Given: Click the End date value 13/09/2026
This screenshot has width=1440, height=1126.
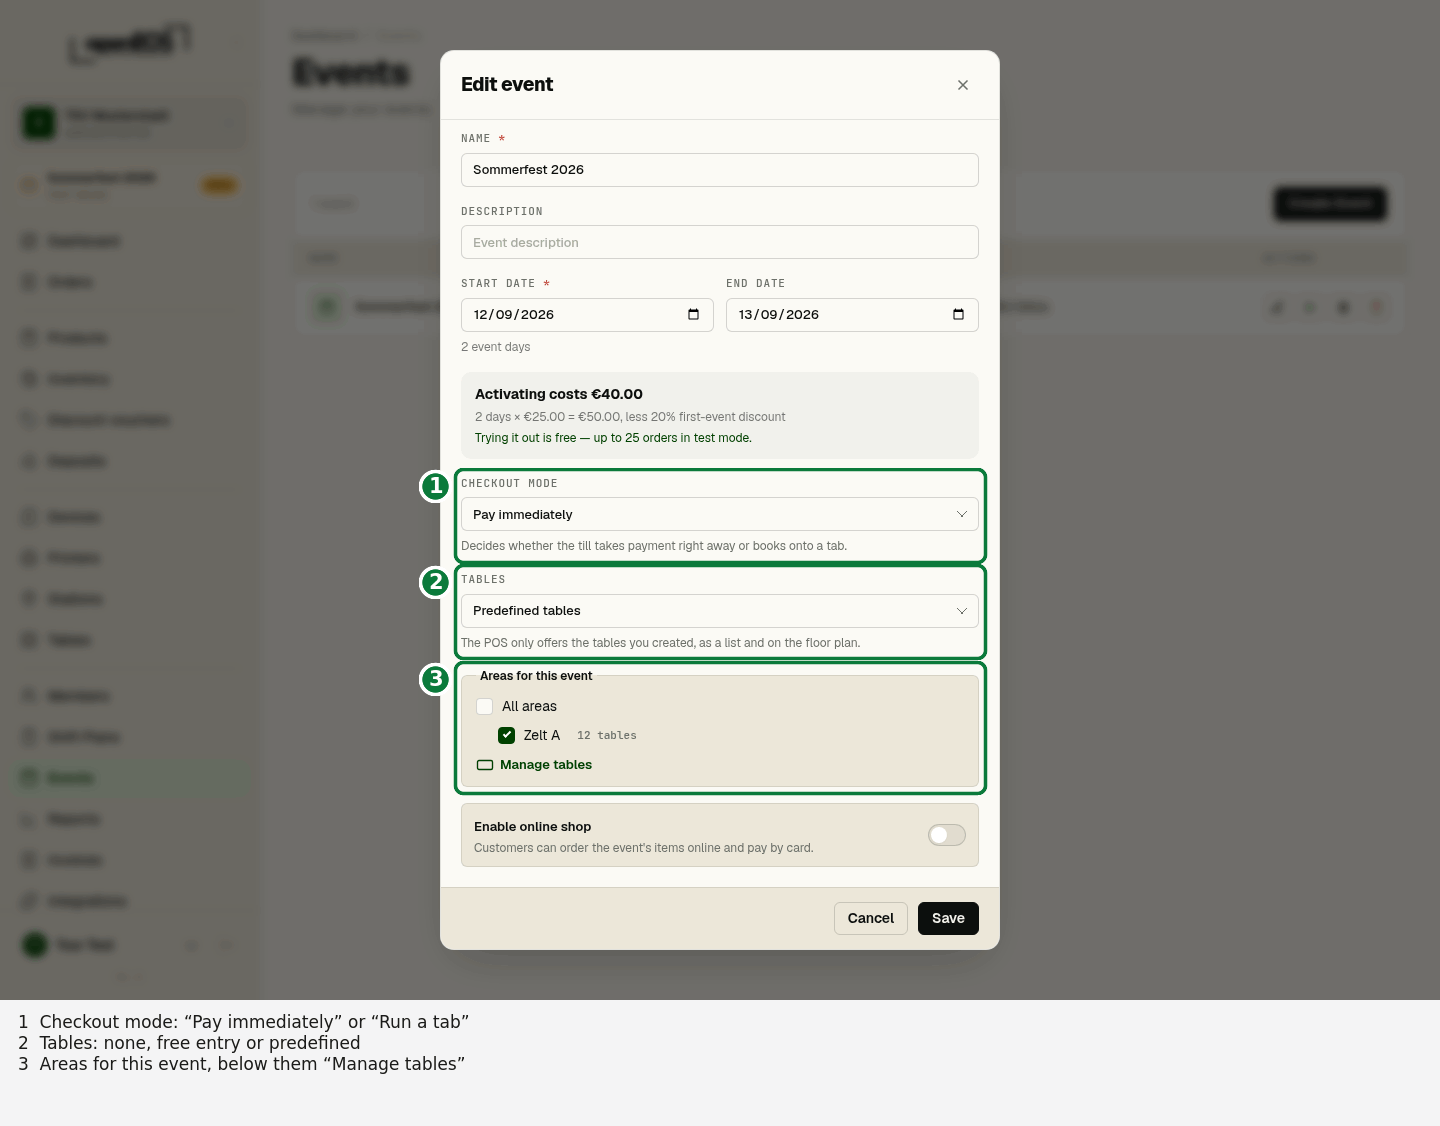Looking at the screenshot, I should click(x=779, y=314).
